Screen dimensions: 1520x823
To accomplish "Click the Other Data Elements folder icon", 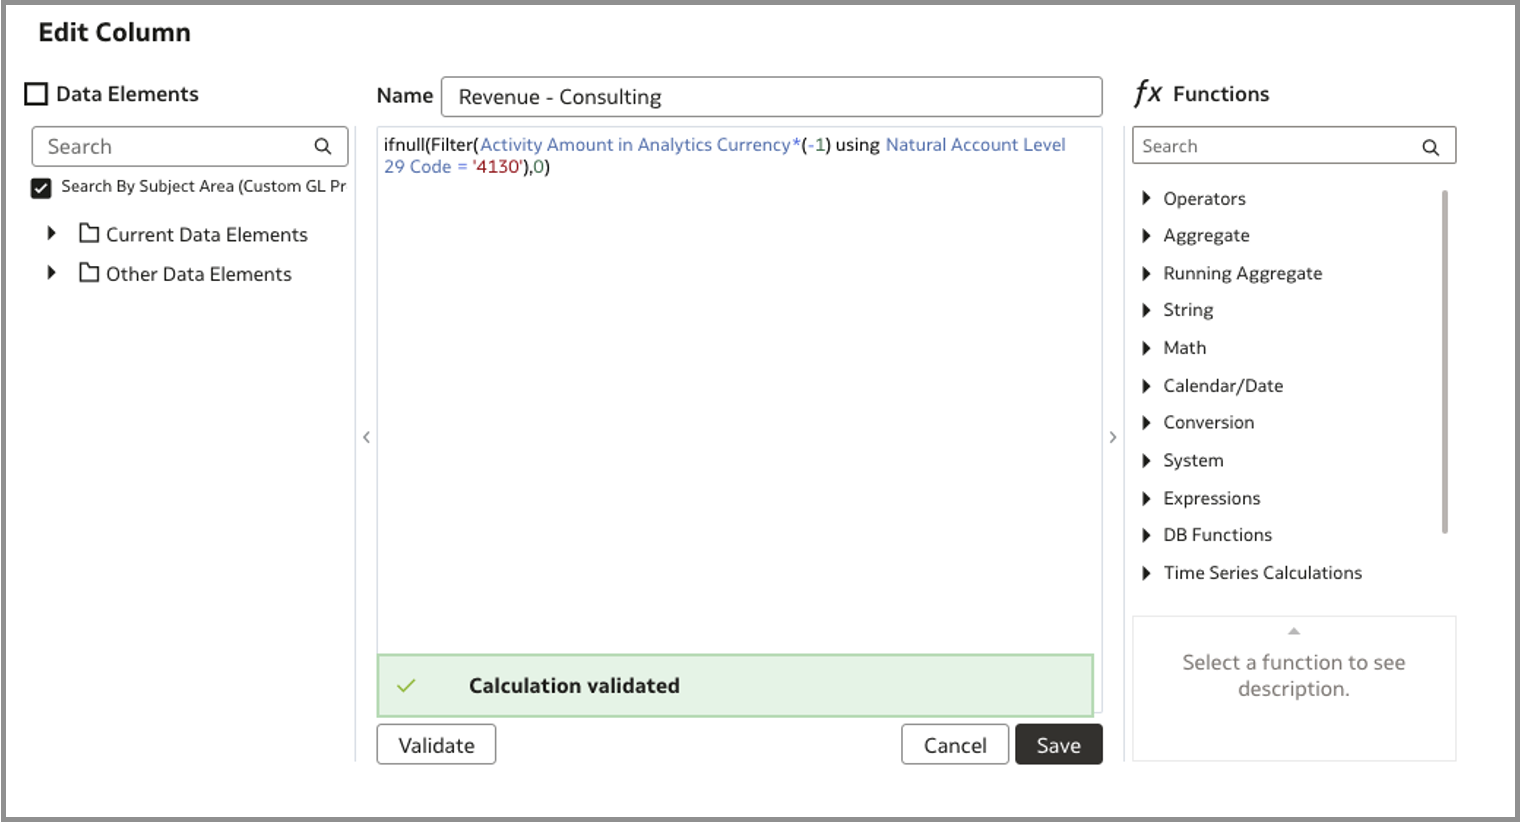I will pos(89,273).
